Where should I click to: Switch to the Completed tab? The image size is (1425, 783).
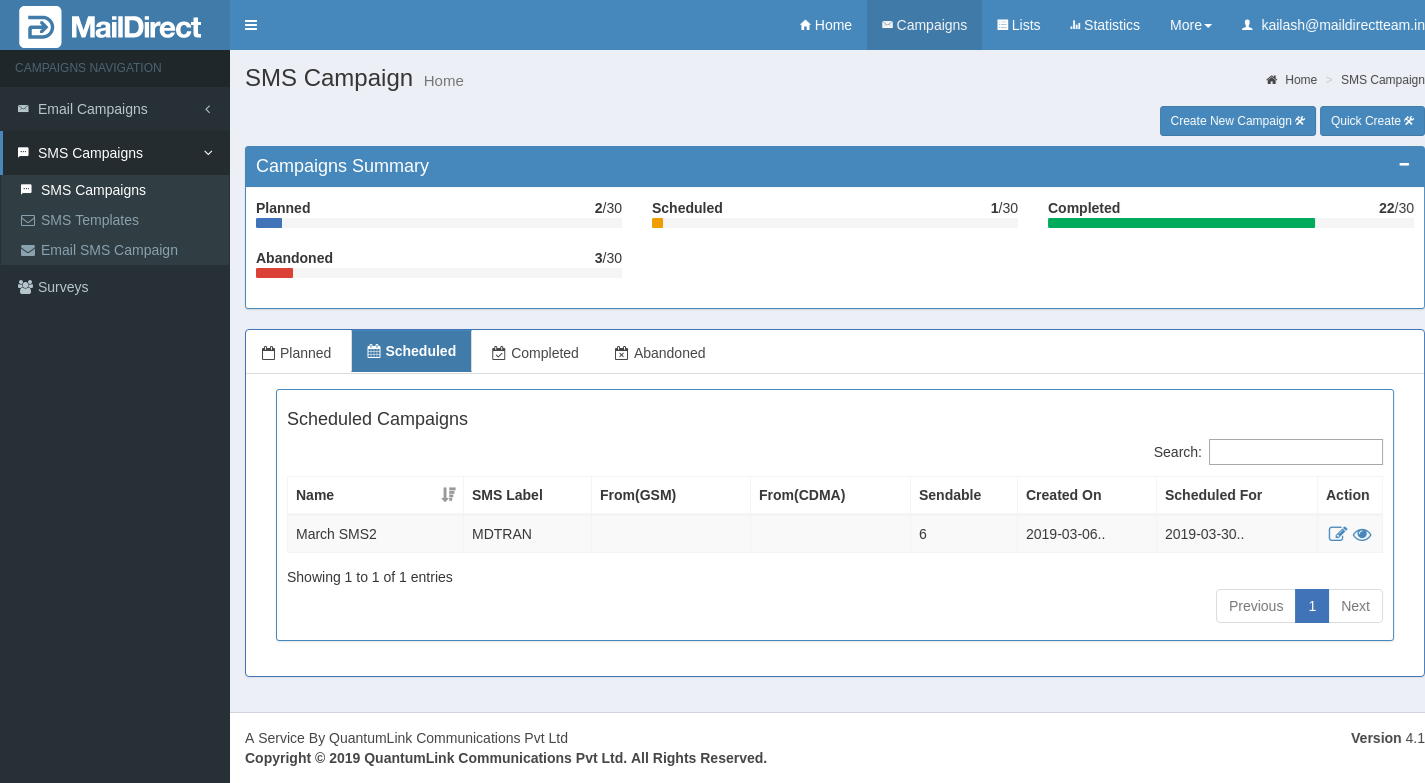coord(535,353)
